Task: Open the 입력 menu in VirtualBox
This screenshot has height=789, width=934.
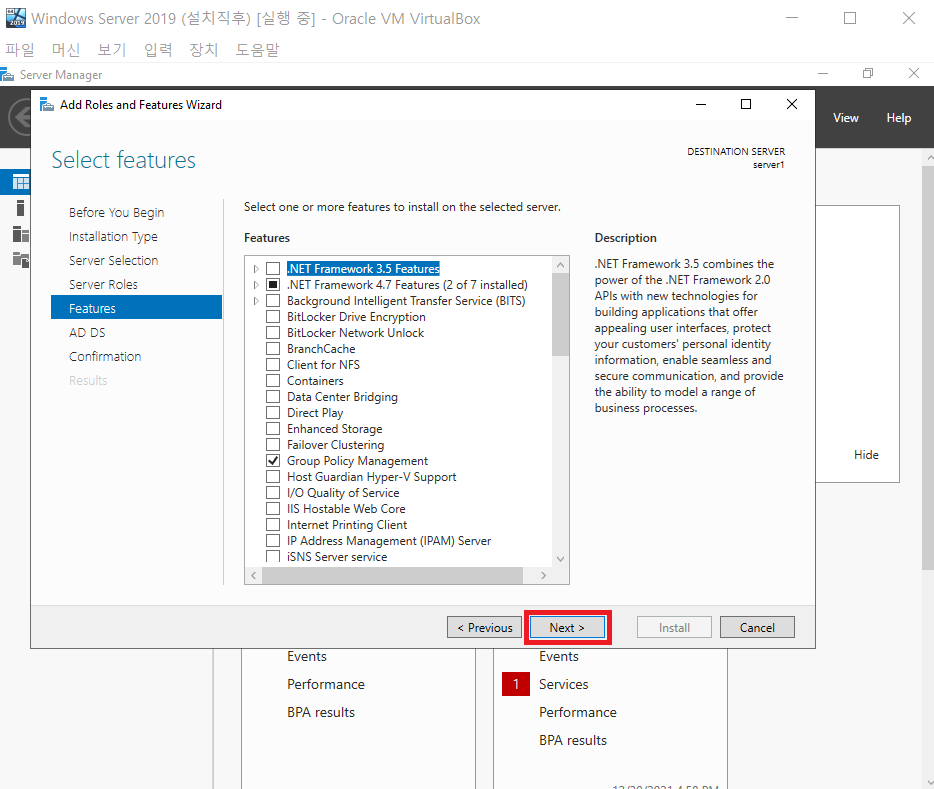Action: 158,49
